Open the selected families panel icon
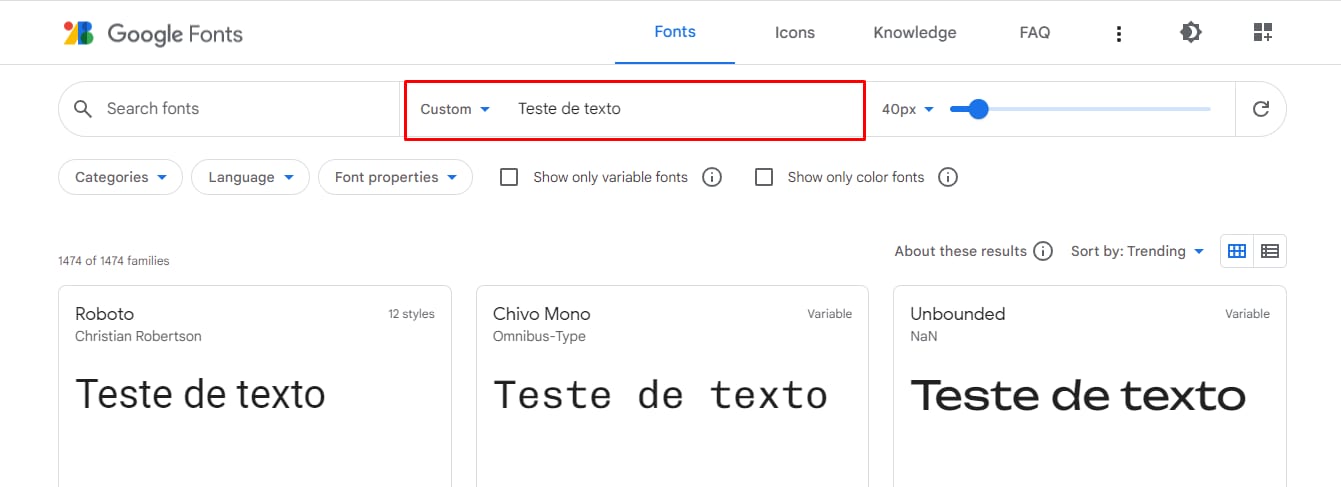This screenshot has height=487, width=1341. click(x=1262, y=33)
